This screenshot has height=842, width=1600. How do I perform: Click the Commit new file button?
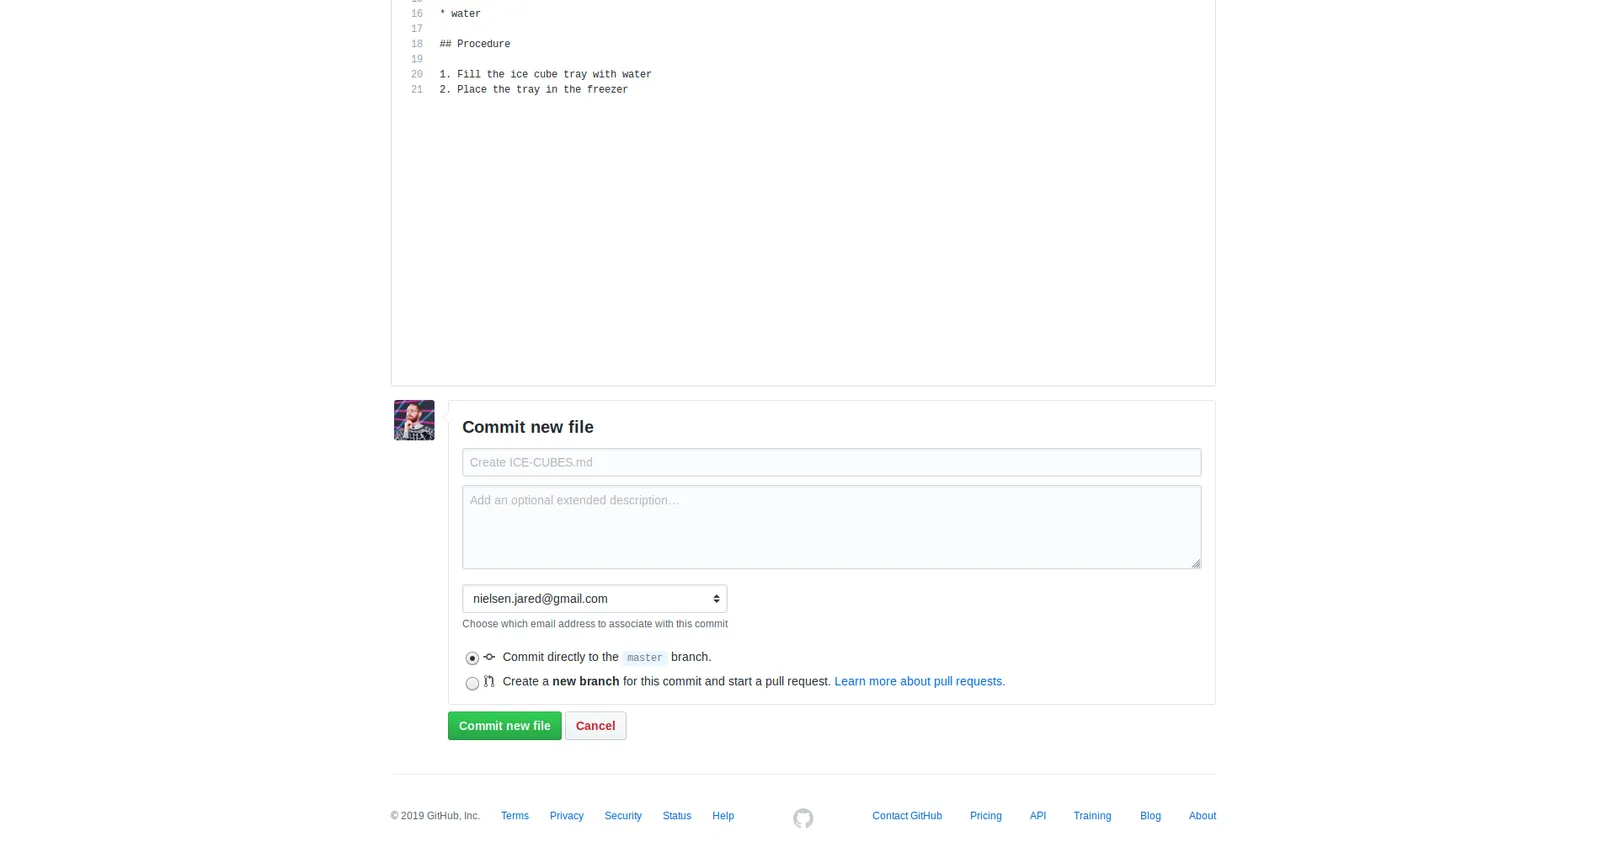click(x=504, y=726)
